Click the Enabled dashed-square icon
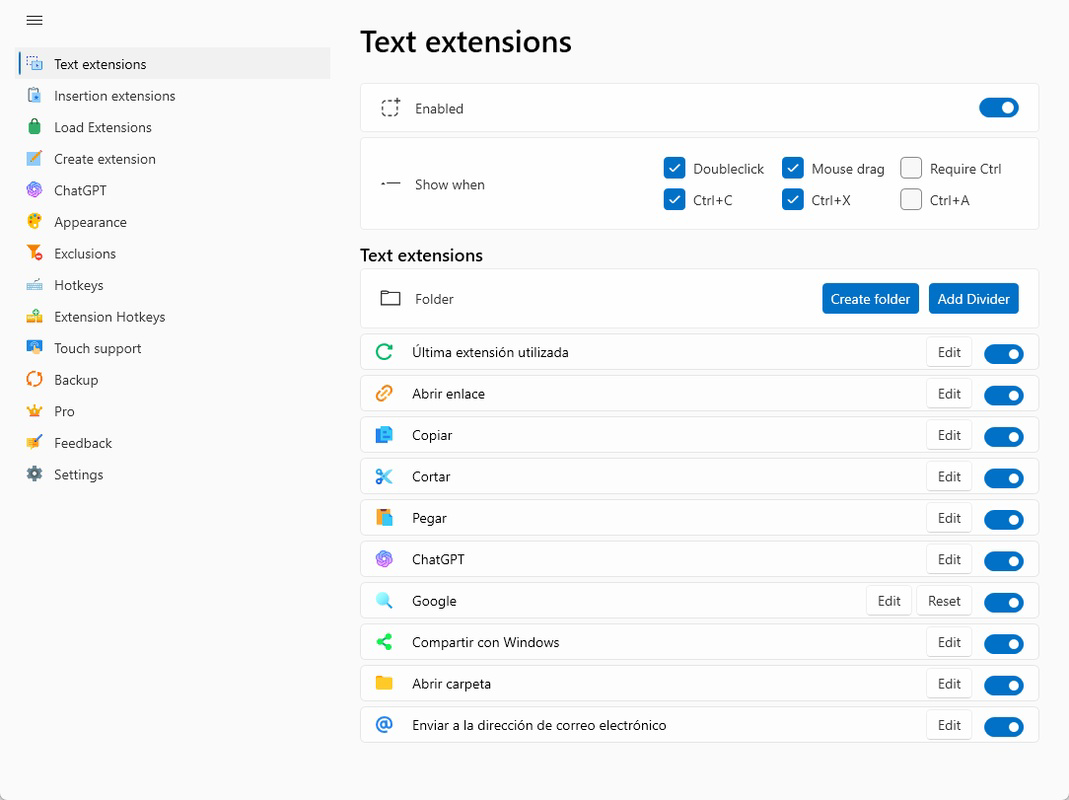1069x800 pixels. [390, 108]
